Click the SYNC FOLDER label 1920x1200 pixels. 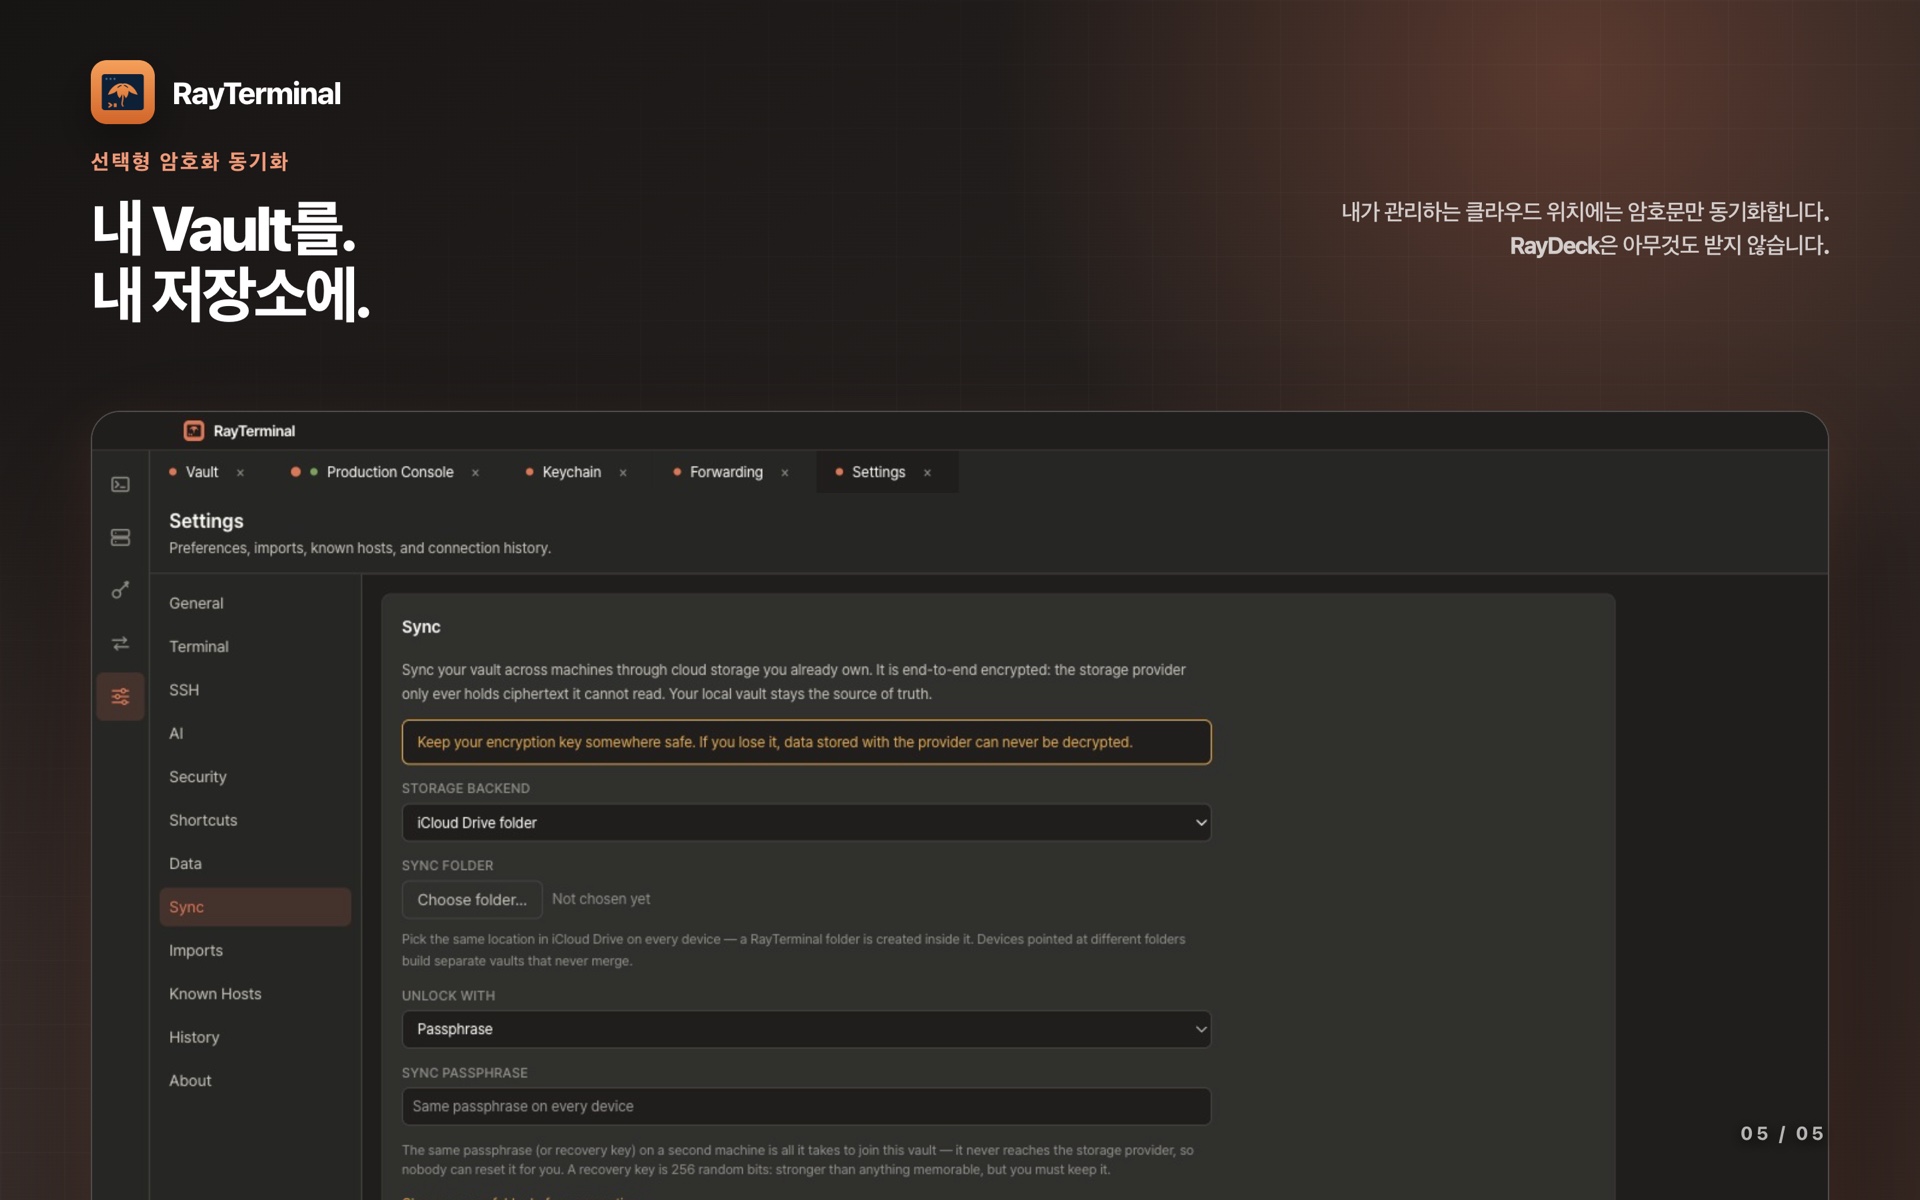tap(447, 865)
